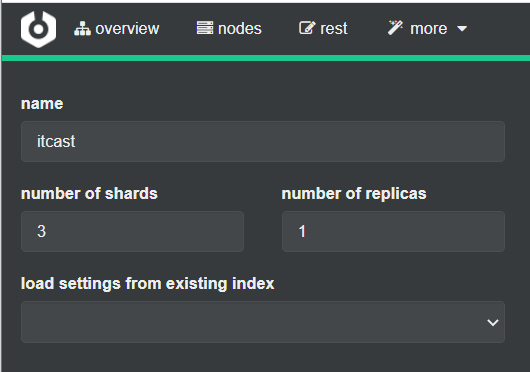Go to the nodes page

click(240, 28)
